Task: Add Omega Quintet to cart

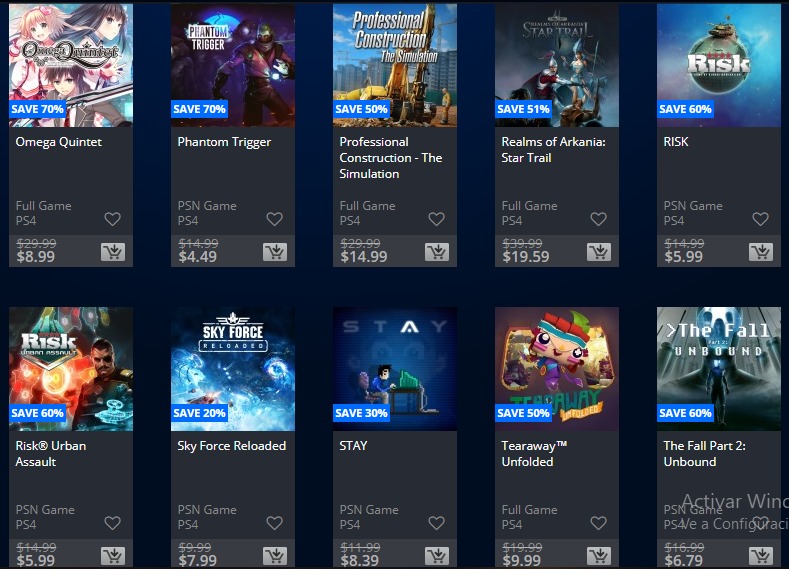Action: point(113,252)
